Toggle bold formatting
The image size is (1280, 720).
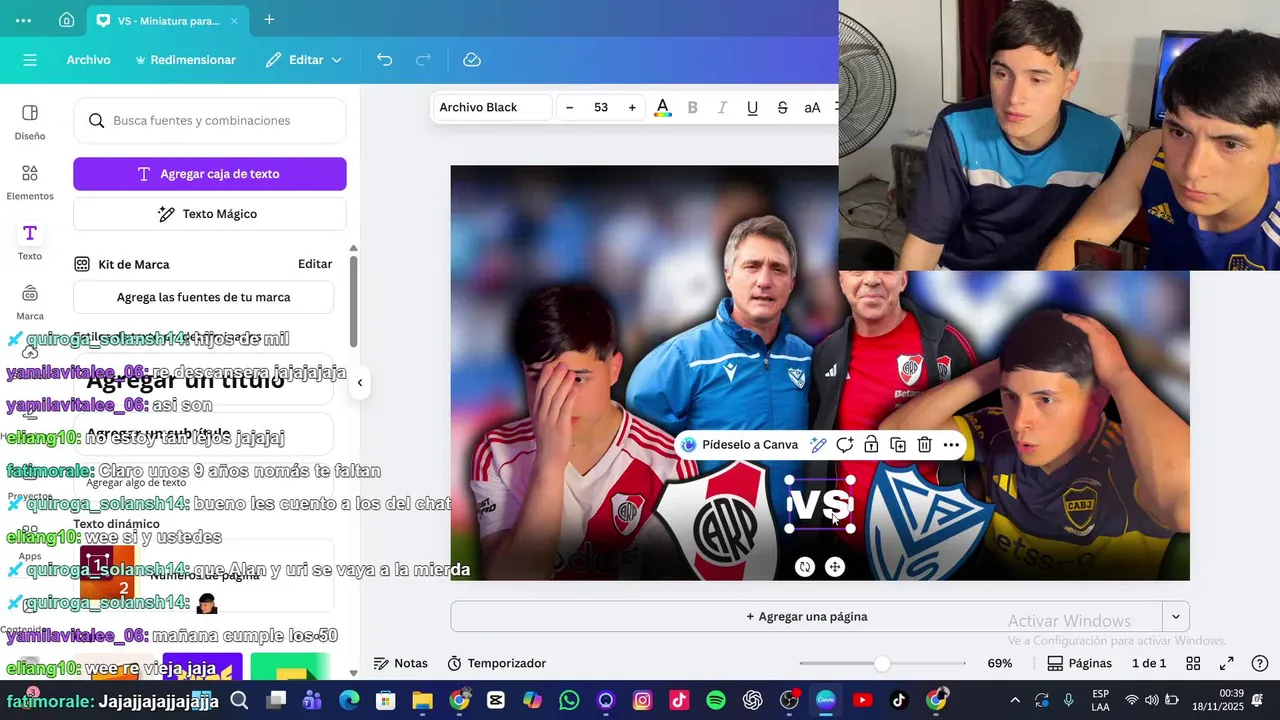click(692, 108)
